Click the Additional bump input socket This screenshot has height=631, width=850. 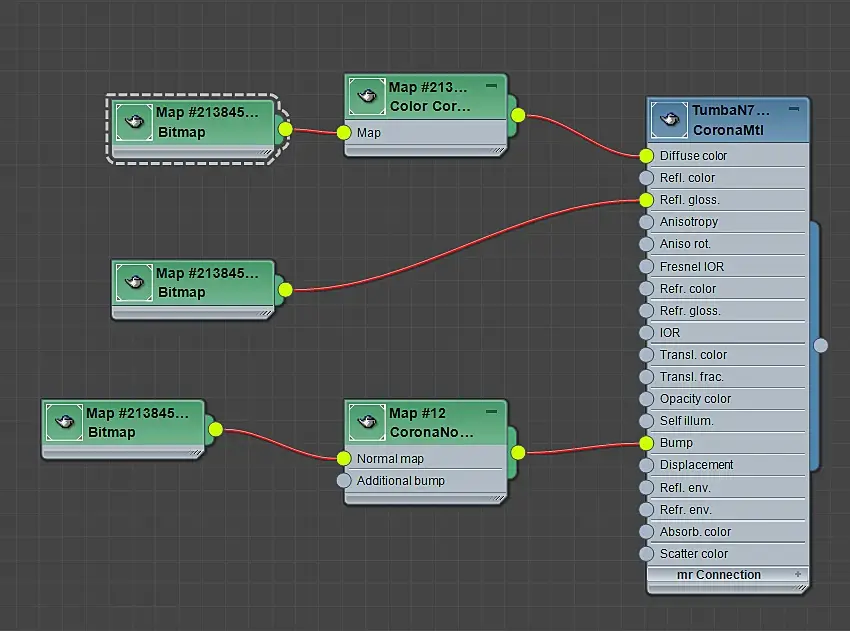click(344, 481)
